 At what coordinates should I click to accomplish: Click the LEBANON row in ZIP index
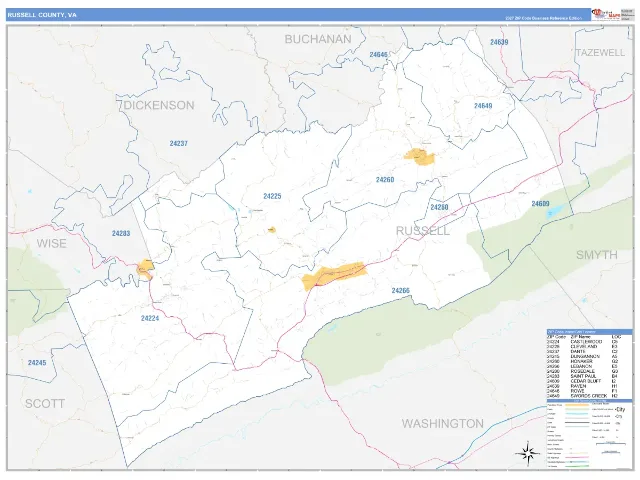584,366
